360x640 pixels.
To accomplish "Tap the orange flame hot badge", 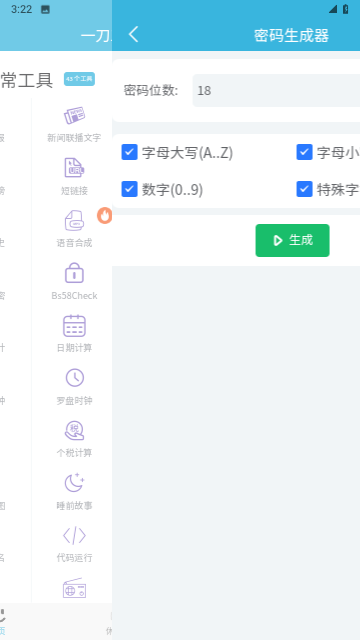I will (104, 215).
